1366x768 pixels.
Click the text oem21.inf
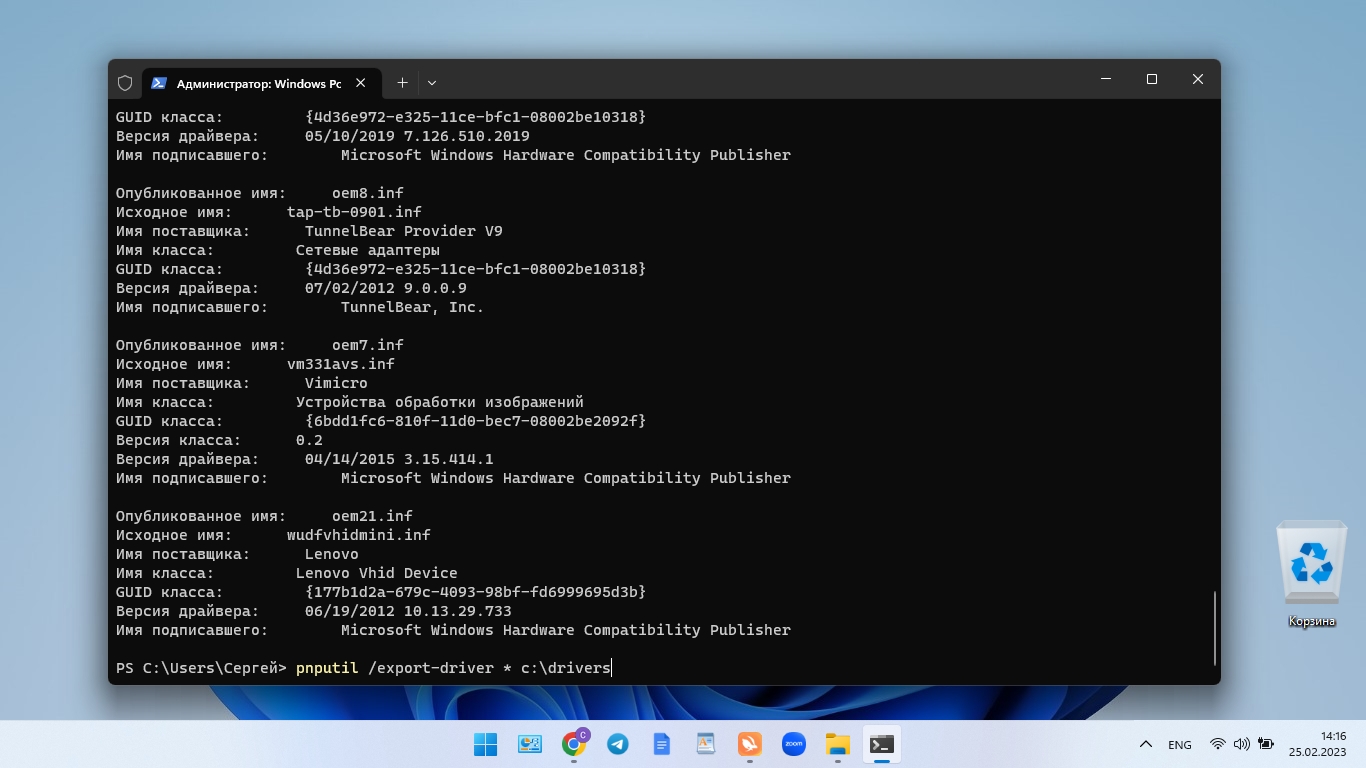[x=372, y=516]
